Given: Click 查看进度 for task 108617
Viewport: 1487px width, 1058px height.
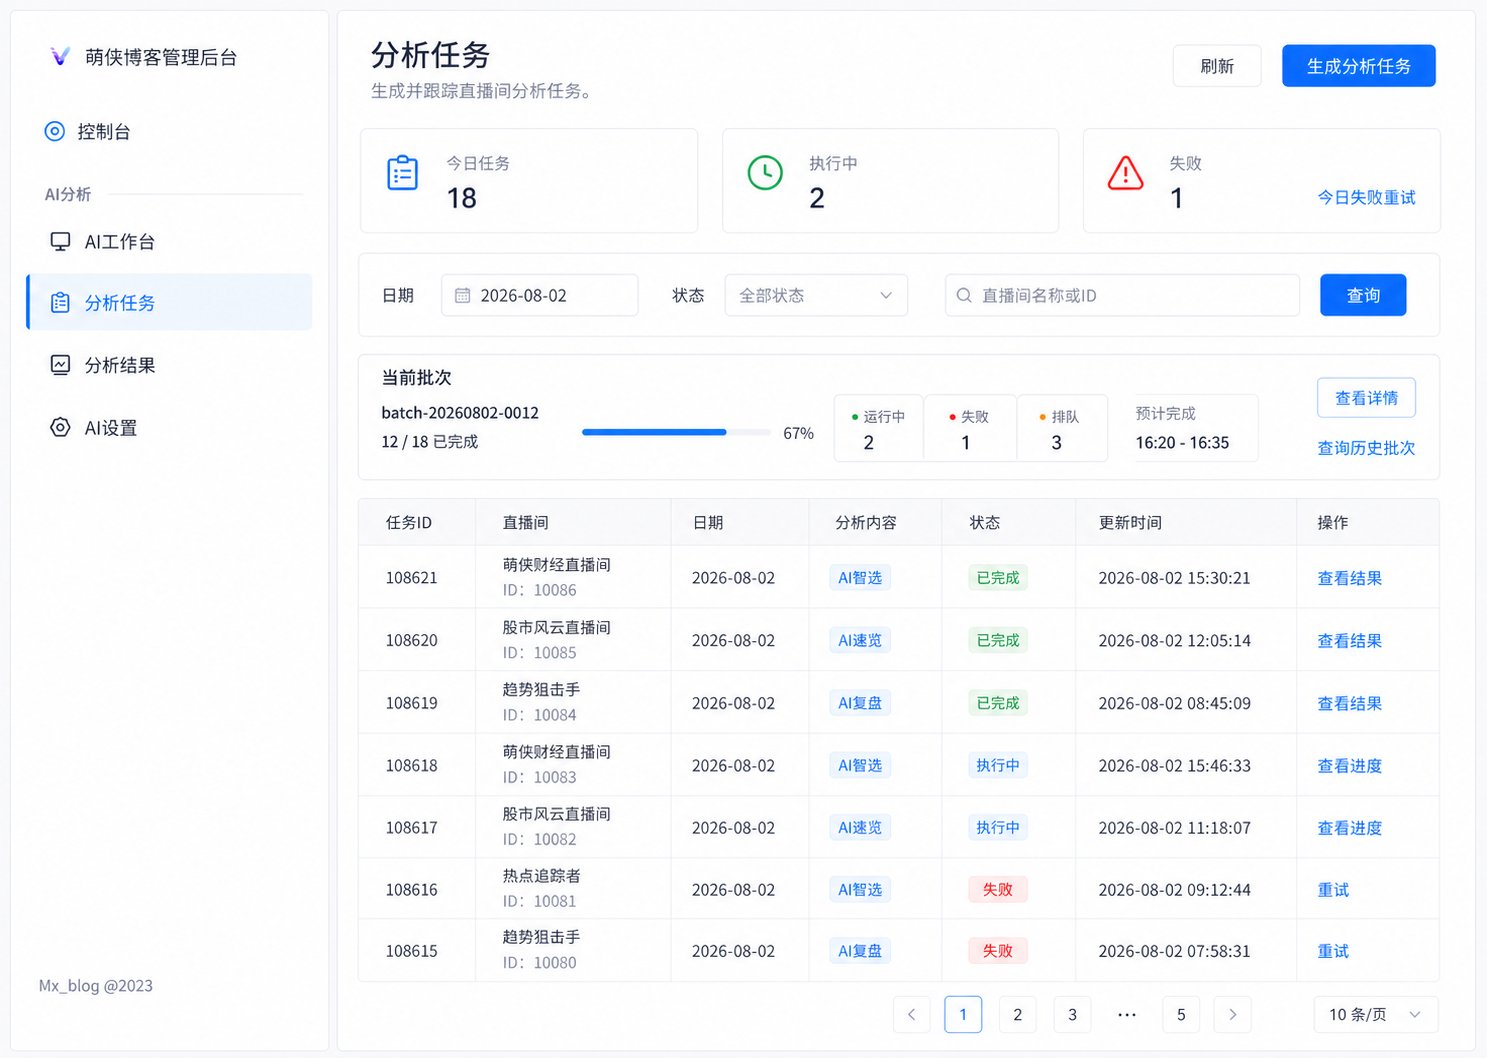Looking at the screenshot, I should [1349, 827].
